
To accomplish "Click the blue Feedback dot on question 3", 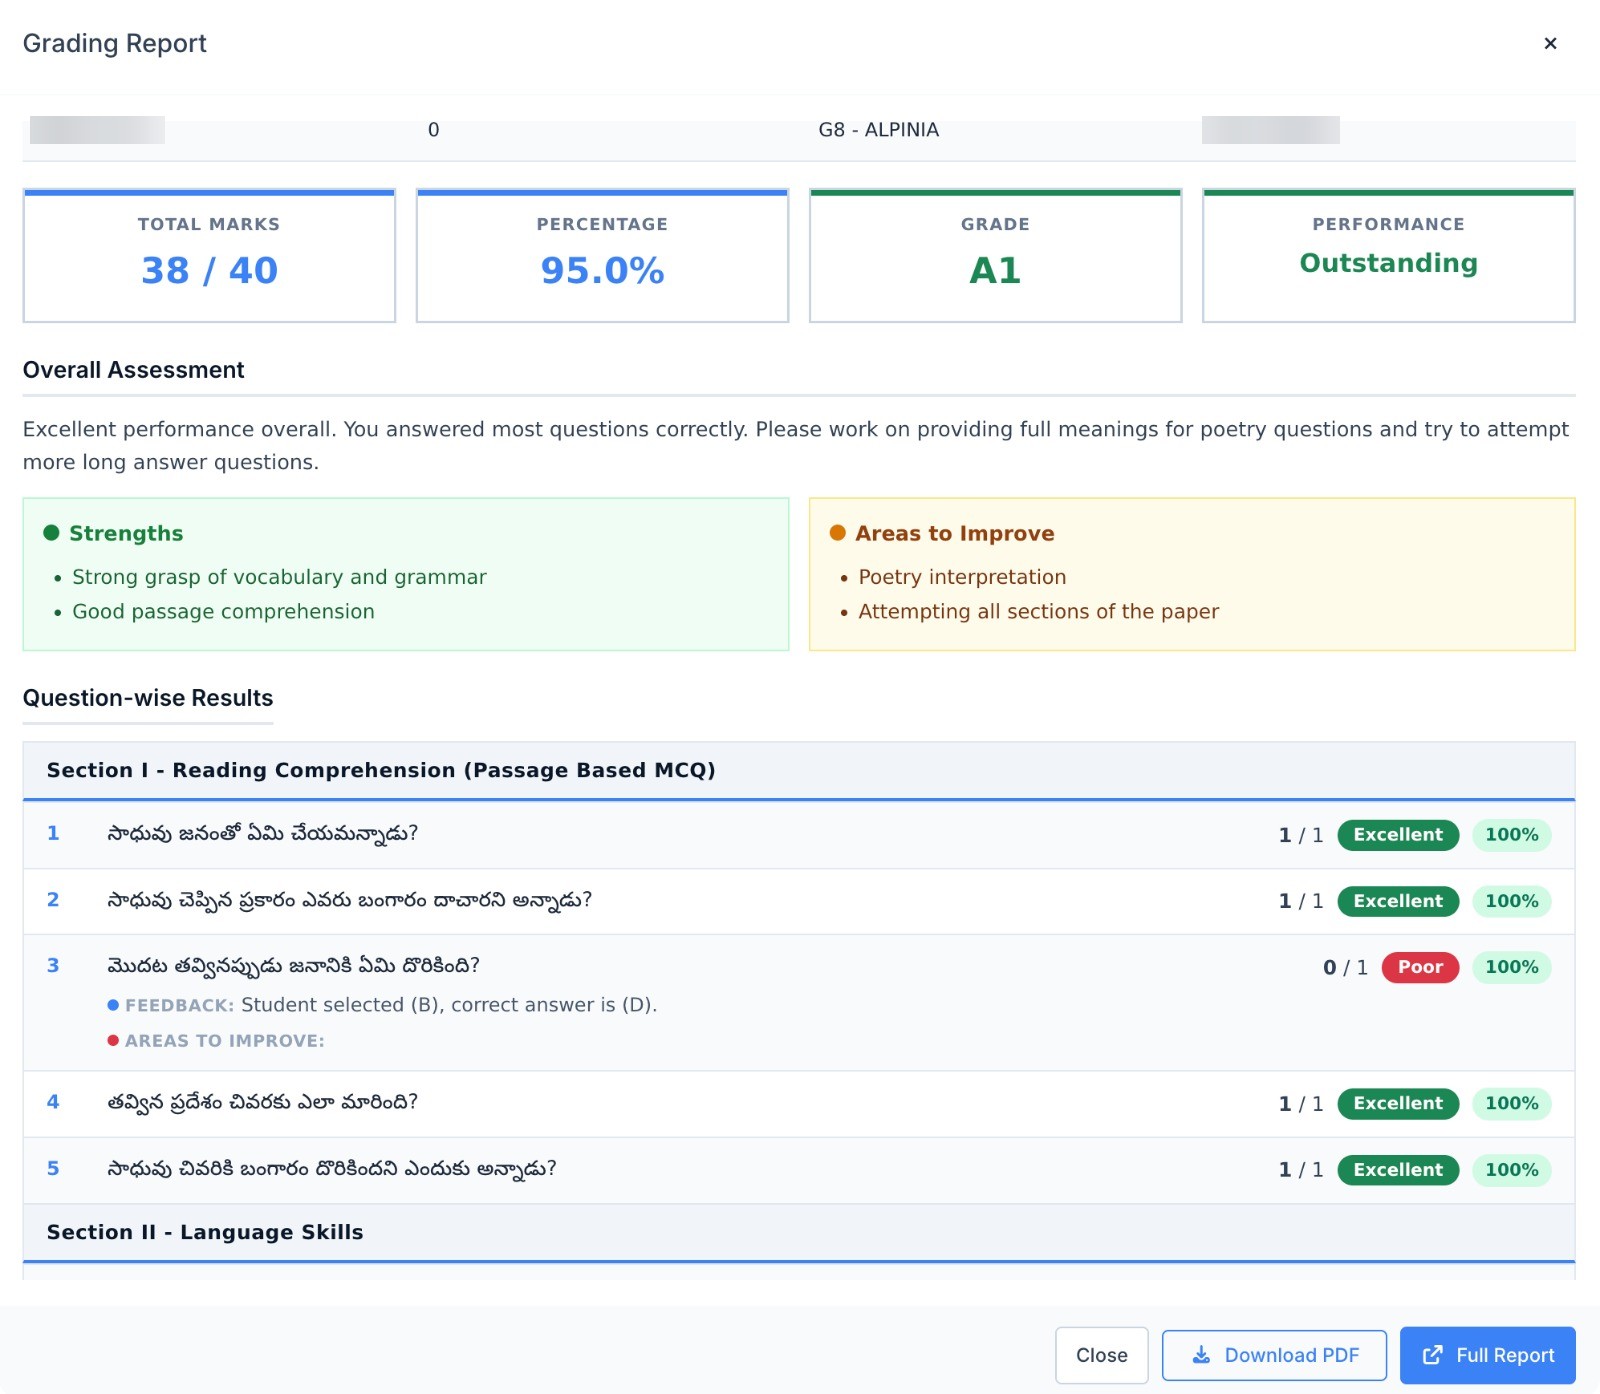I will [x=113, y=1005].
